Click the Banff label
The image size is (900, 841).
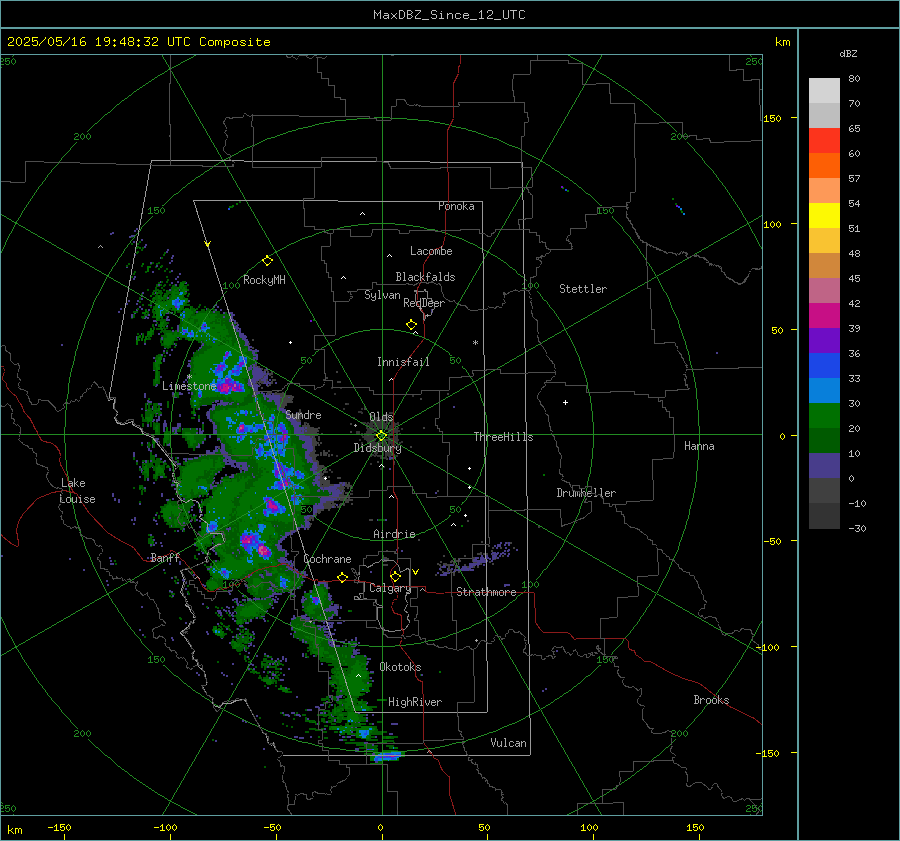pyautogui.click(x=165, y=557)
